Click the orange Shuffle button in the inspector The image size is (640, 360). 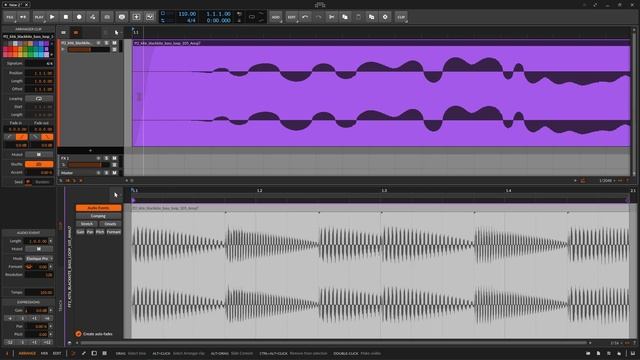39,164
